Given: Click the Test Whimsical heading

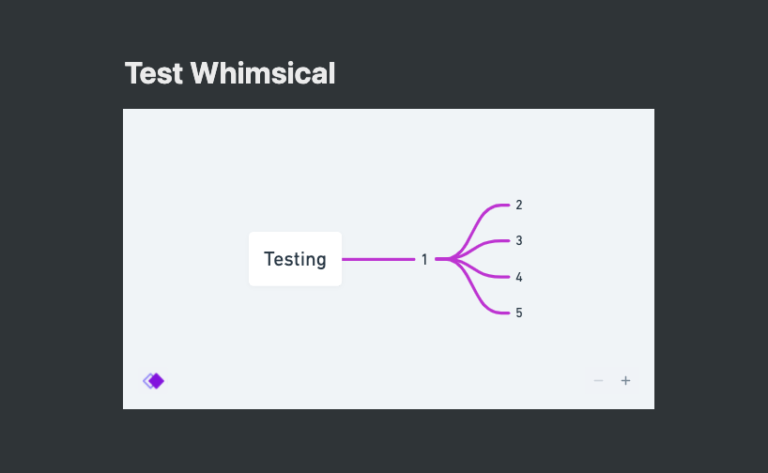Looking at the screenshot, I should (230, 73).
